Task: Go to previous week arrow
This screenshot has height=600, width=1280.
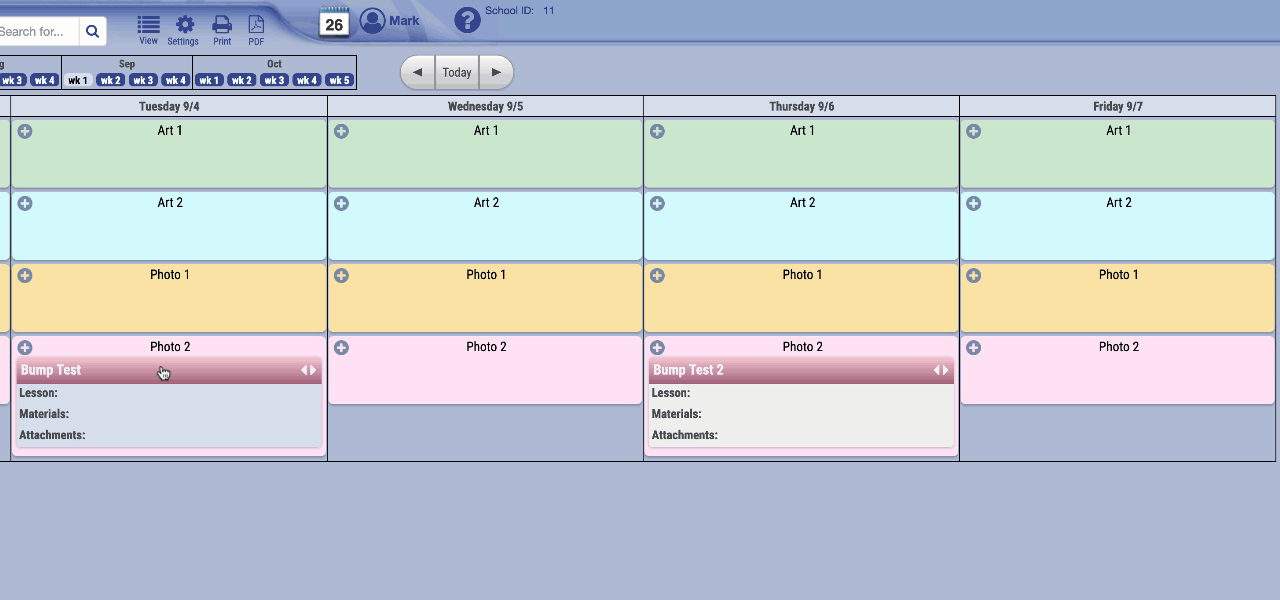Action: point(418,72)
